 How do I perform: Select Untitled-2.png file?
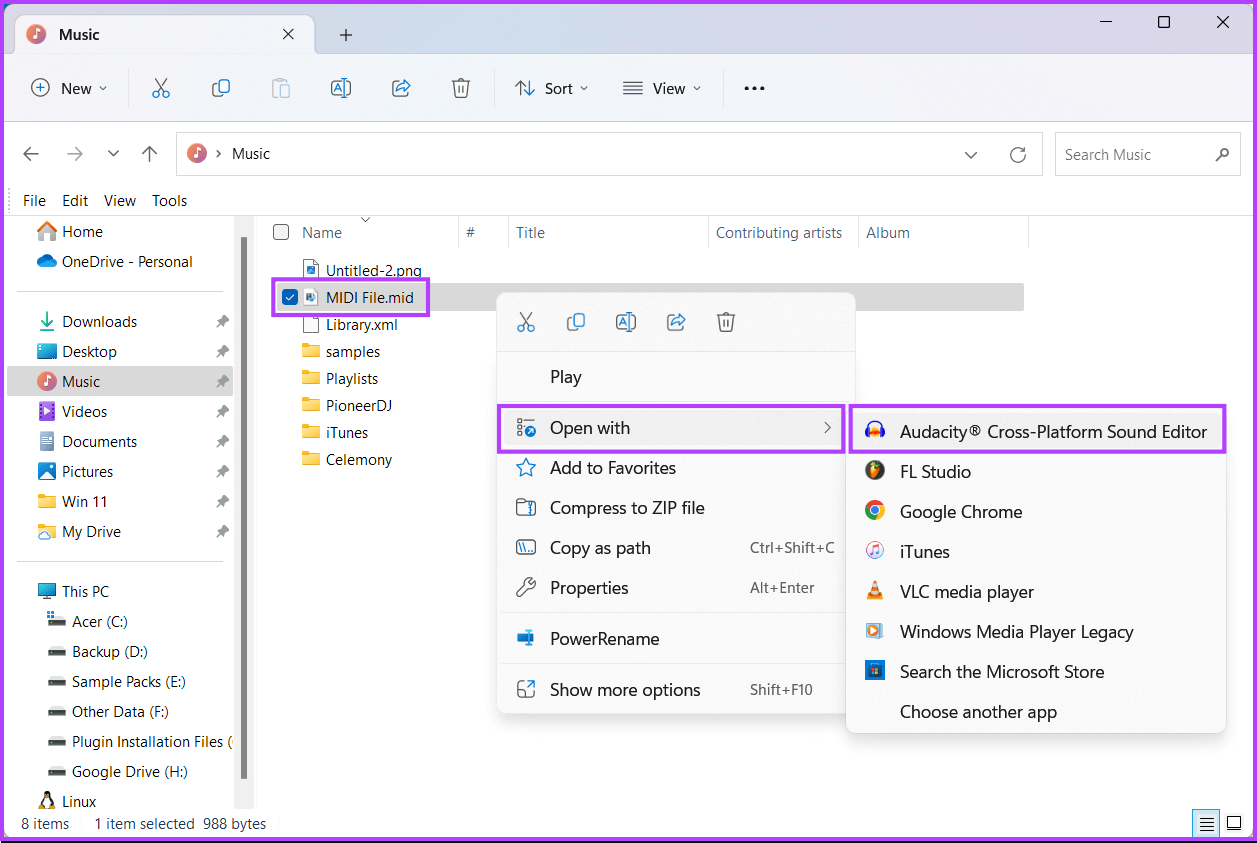coord(373,270)
